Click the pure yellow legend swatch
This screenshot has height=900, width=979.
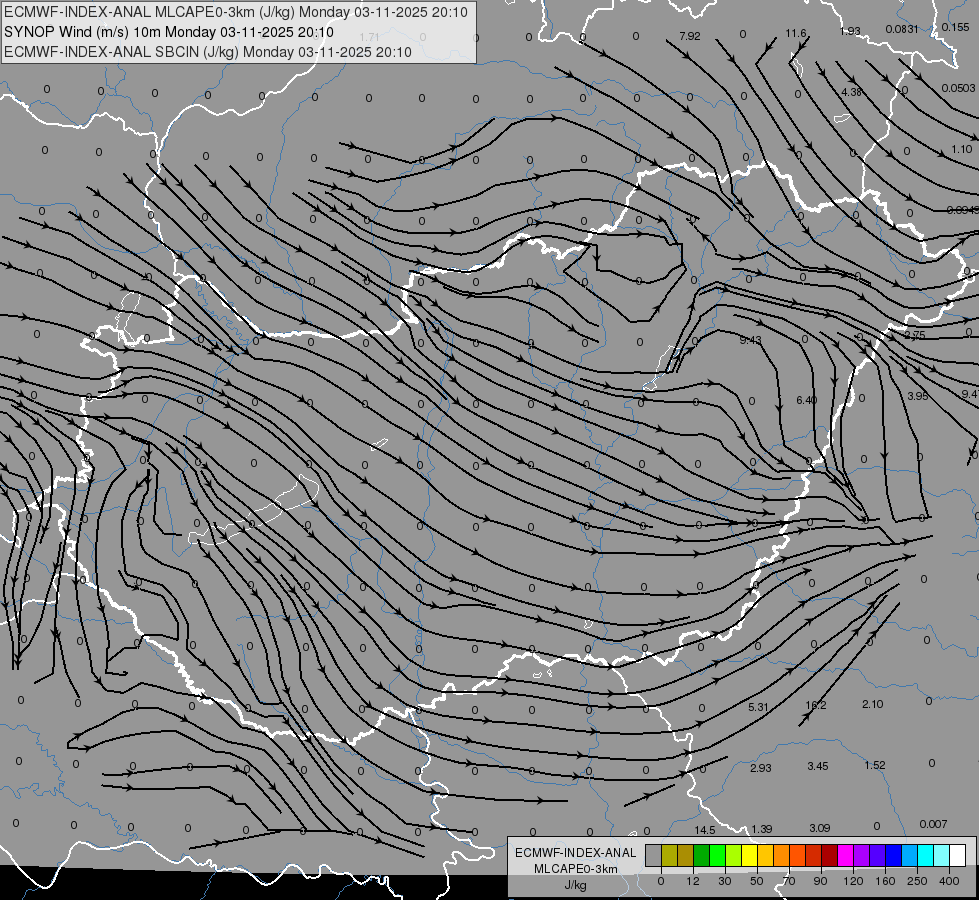click(x=749, y=856)
